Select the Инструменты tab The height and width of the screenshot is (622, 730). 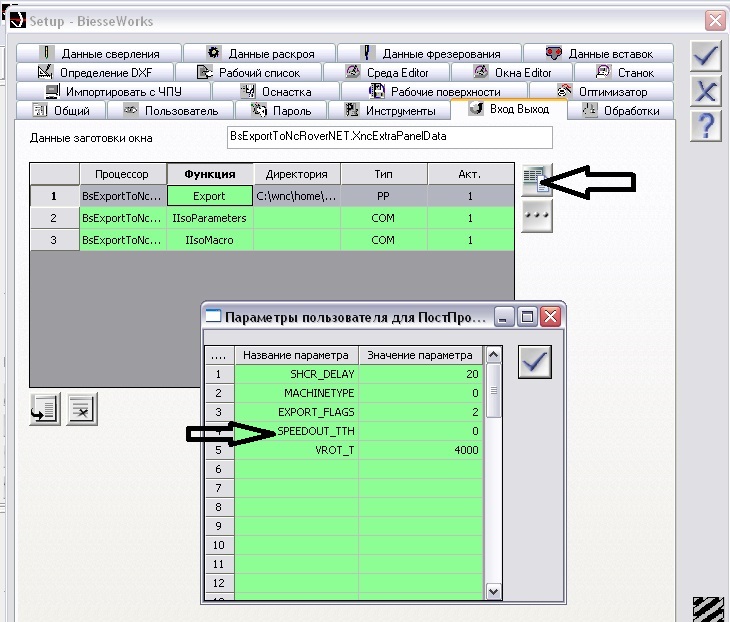(389, 111)
